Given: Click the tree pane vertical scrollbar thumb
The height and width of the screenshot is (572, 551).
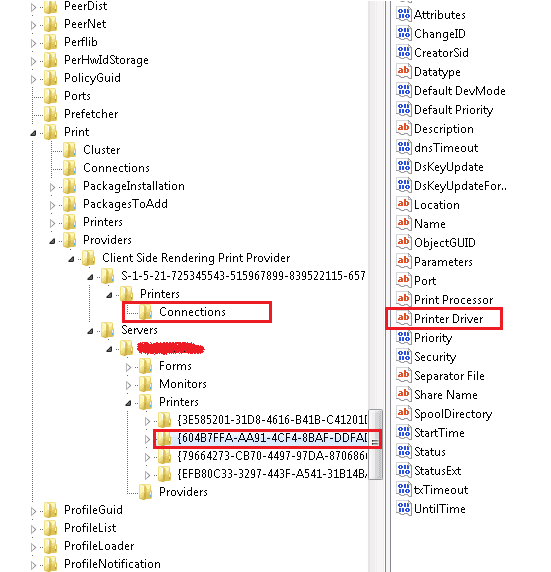Looking at the screenshot, I should click(375, 444).
